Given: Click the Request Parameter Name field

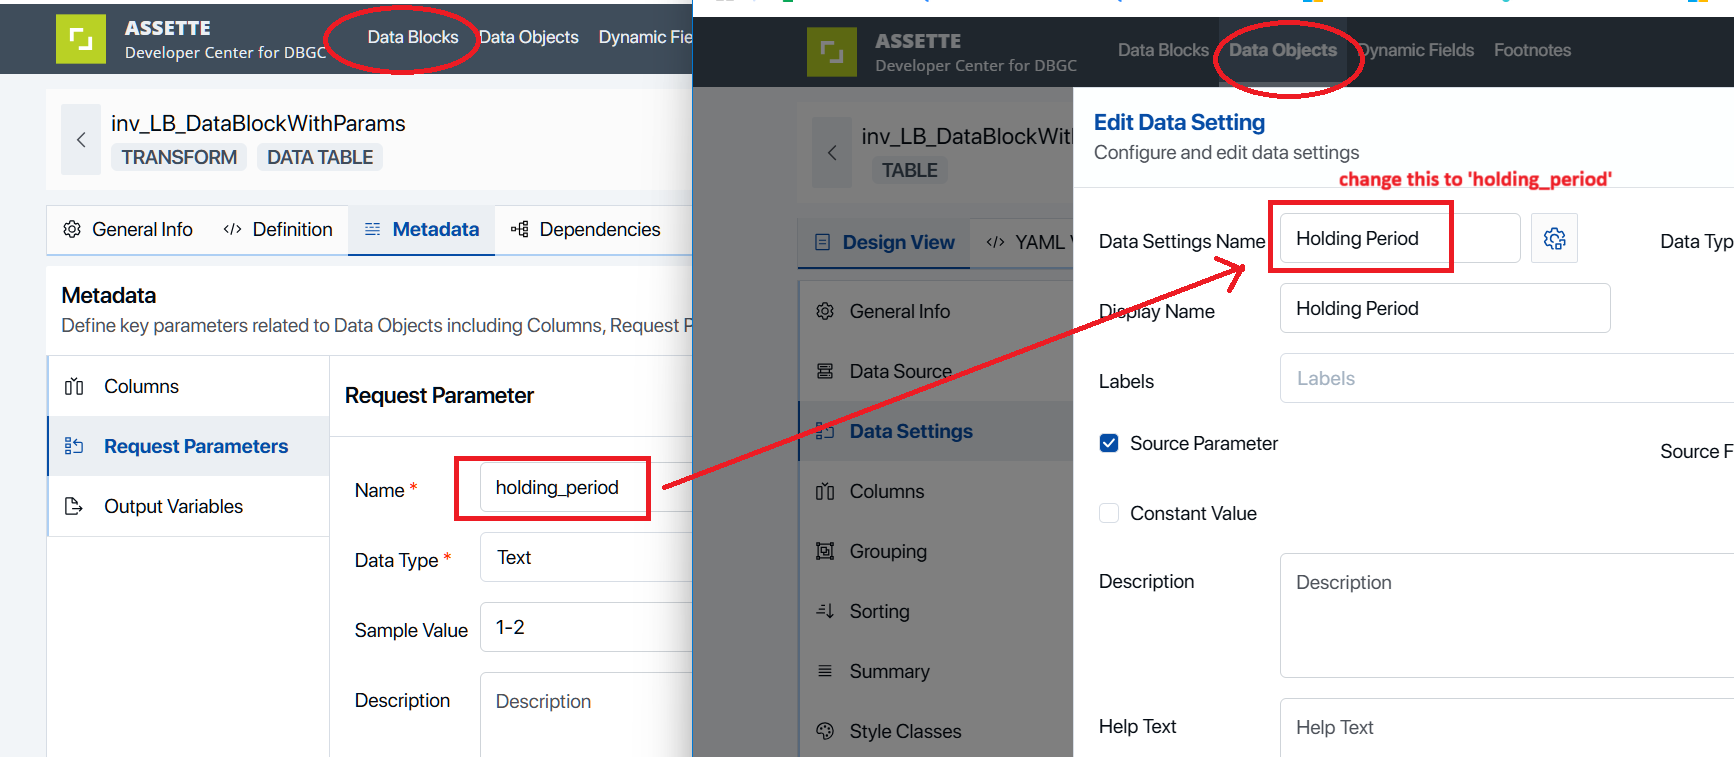Looking at the screenshot, I should 586,487.
